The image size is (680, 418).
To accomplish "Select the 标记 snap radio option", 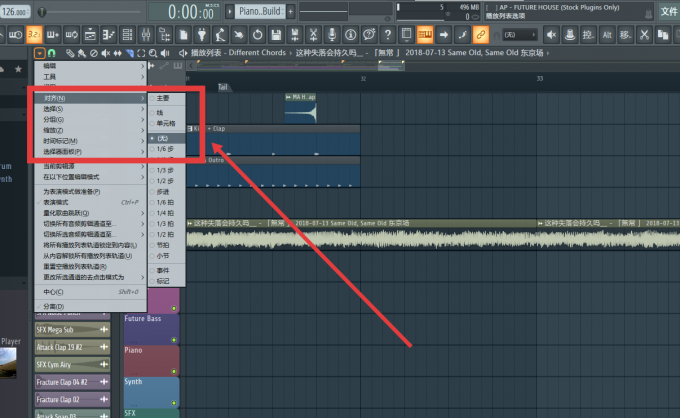I will pyautogui.click(x=167, y=281).
